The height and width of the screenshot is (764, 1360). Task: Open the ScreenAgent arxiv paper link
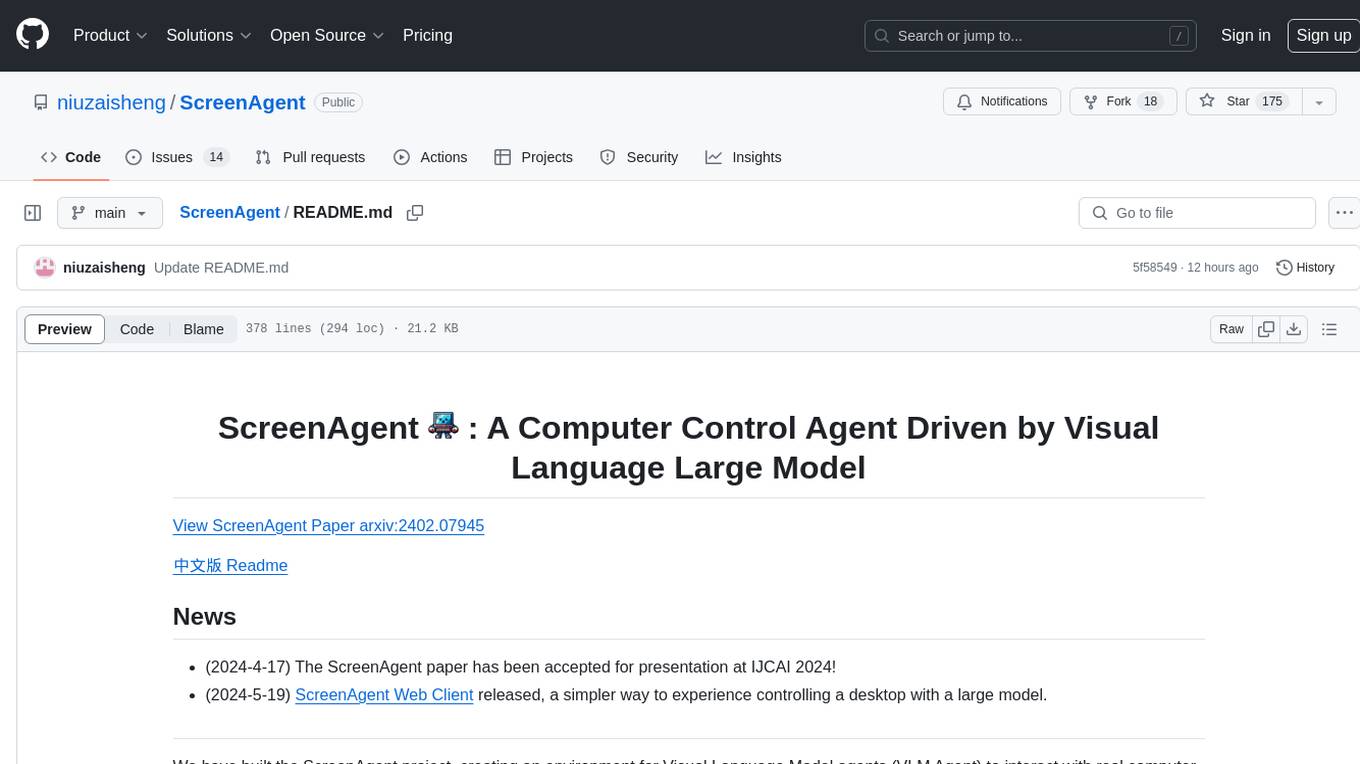click(328, 526)
